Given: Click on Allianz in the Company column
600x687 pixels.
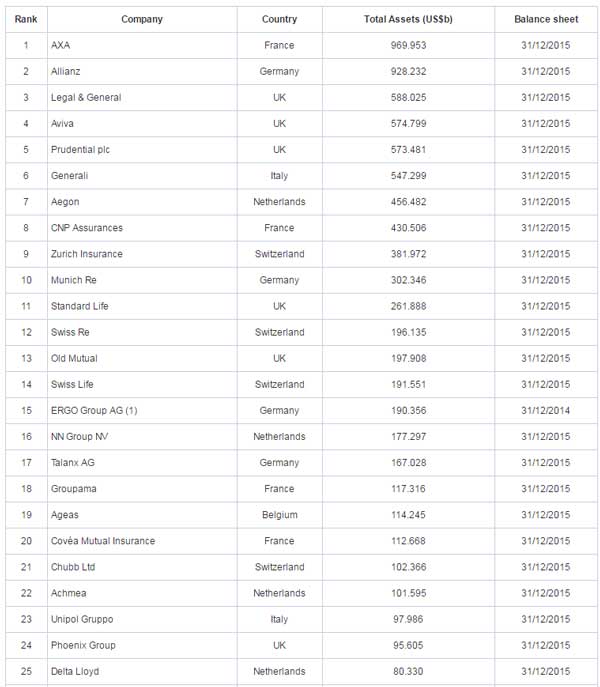Looking at the screenshot, I should (68, 72).
